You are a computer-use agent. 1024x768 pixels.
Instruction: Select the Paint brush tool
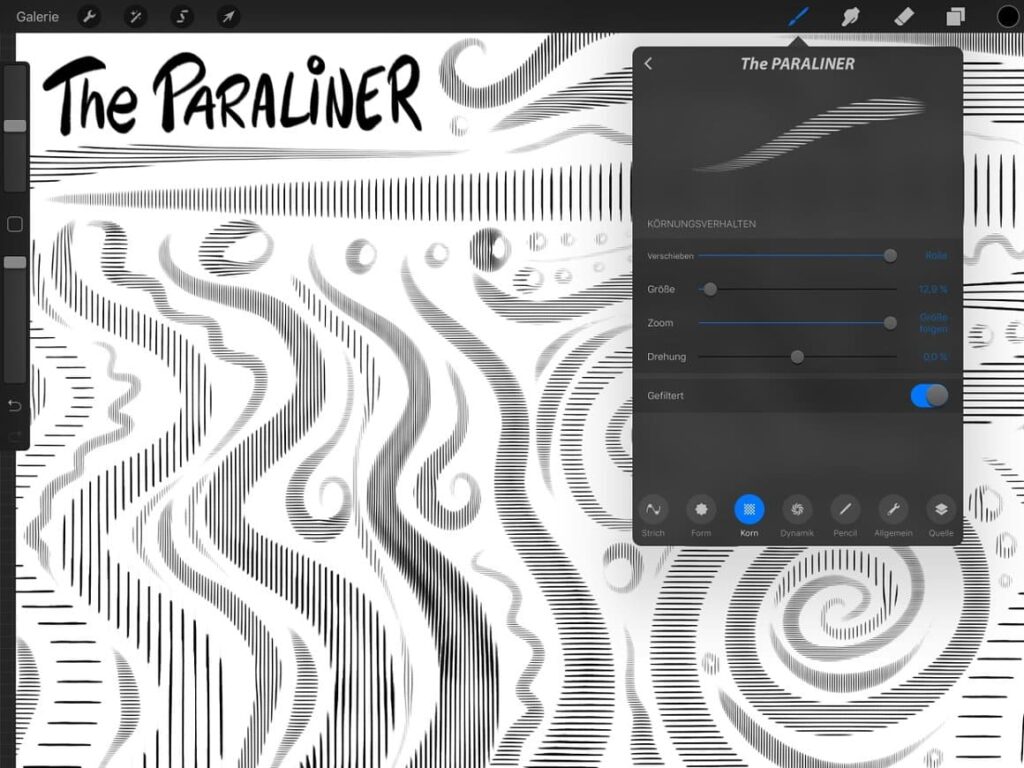[798, 16]
